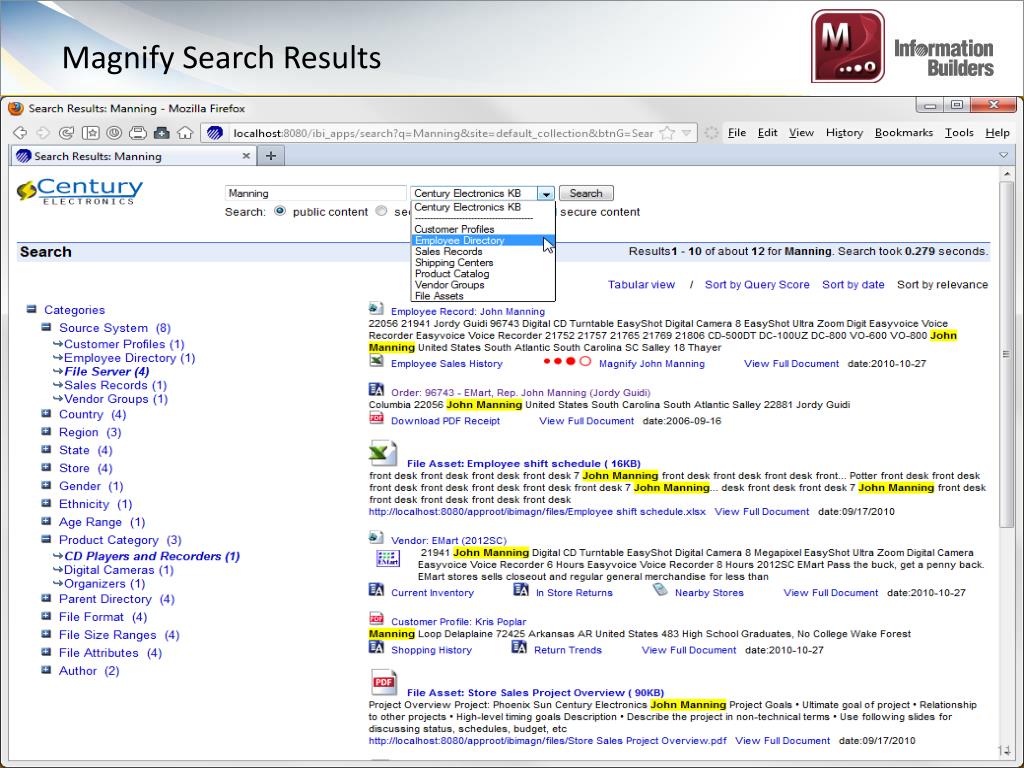Sort results by date
This screenshot has width=1024, height=768.
[x=853, y=285]
